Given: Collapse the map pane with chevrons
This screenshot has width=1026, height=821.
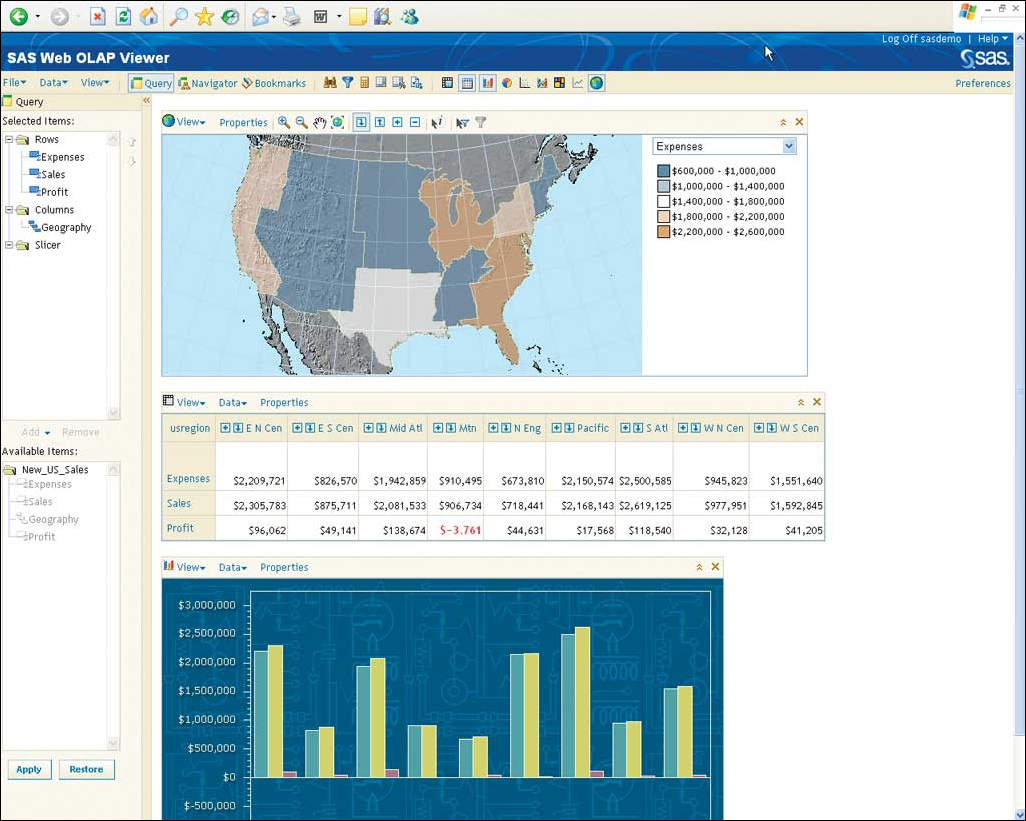Looking at the screenshot, I should [783, 122].
